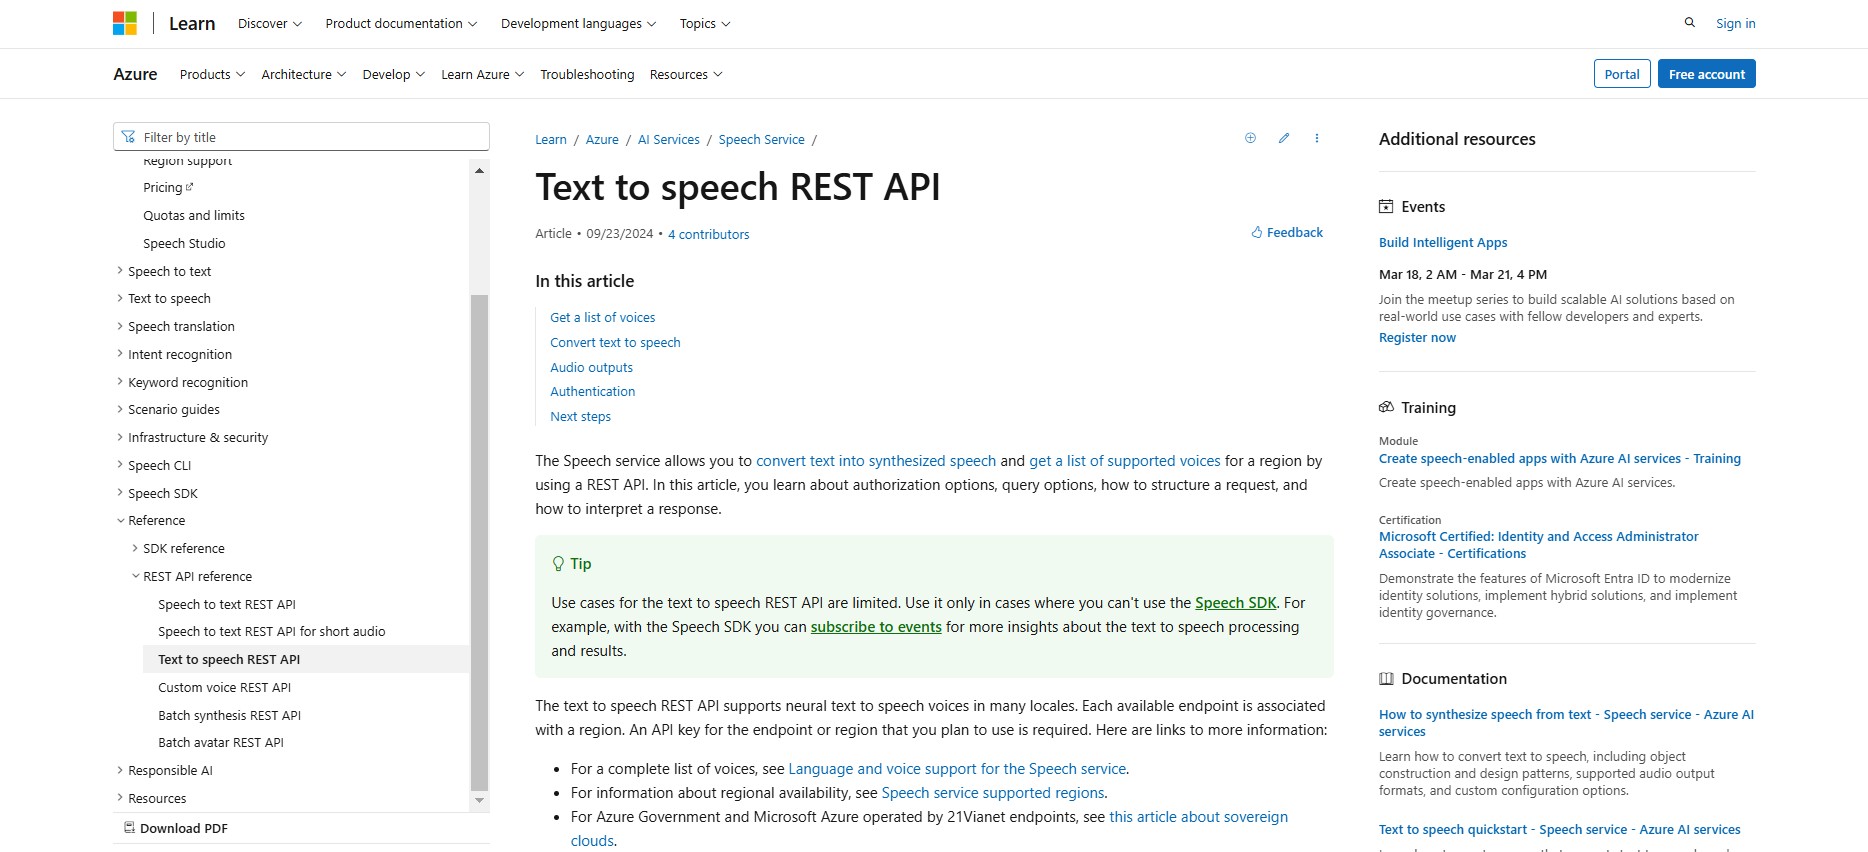This screenshot has width=1868, height=852.
Task: Open Speech service supported regions link
Action: point(993,792)
